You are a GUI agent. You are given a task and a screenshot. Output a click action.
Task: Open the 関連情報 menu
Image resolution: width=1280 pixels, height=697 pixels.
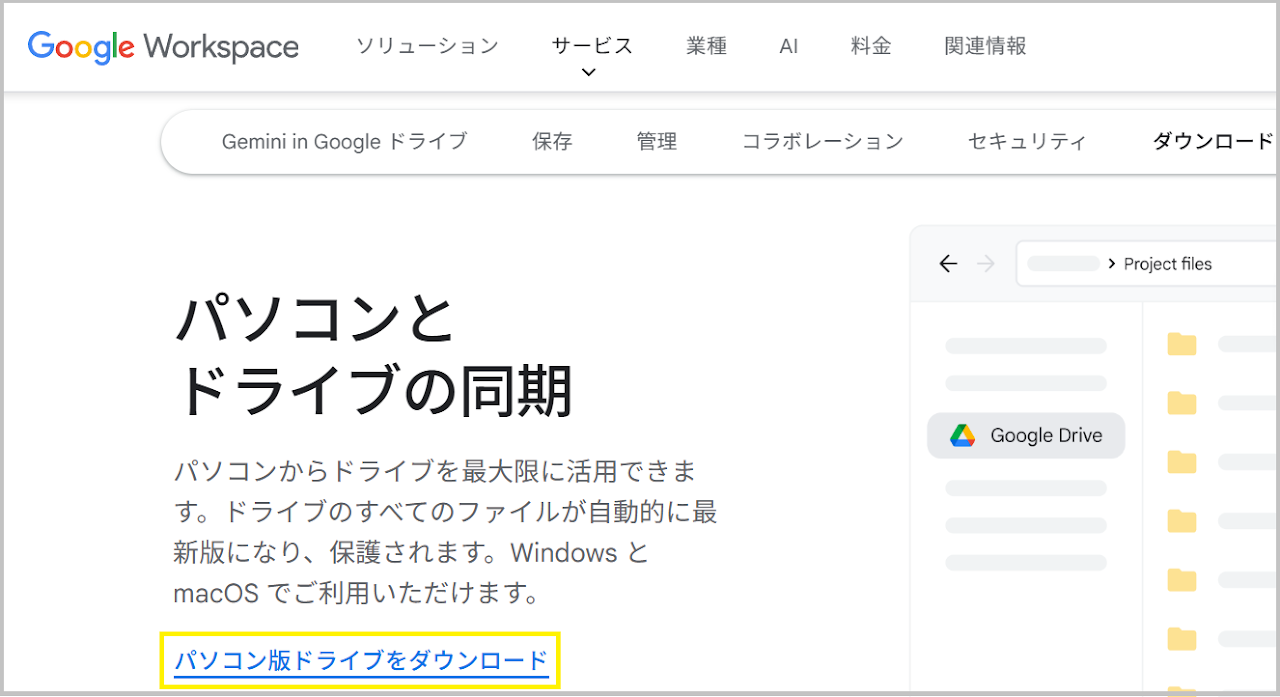pos(985,46)
